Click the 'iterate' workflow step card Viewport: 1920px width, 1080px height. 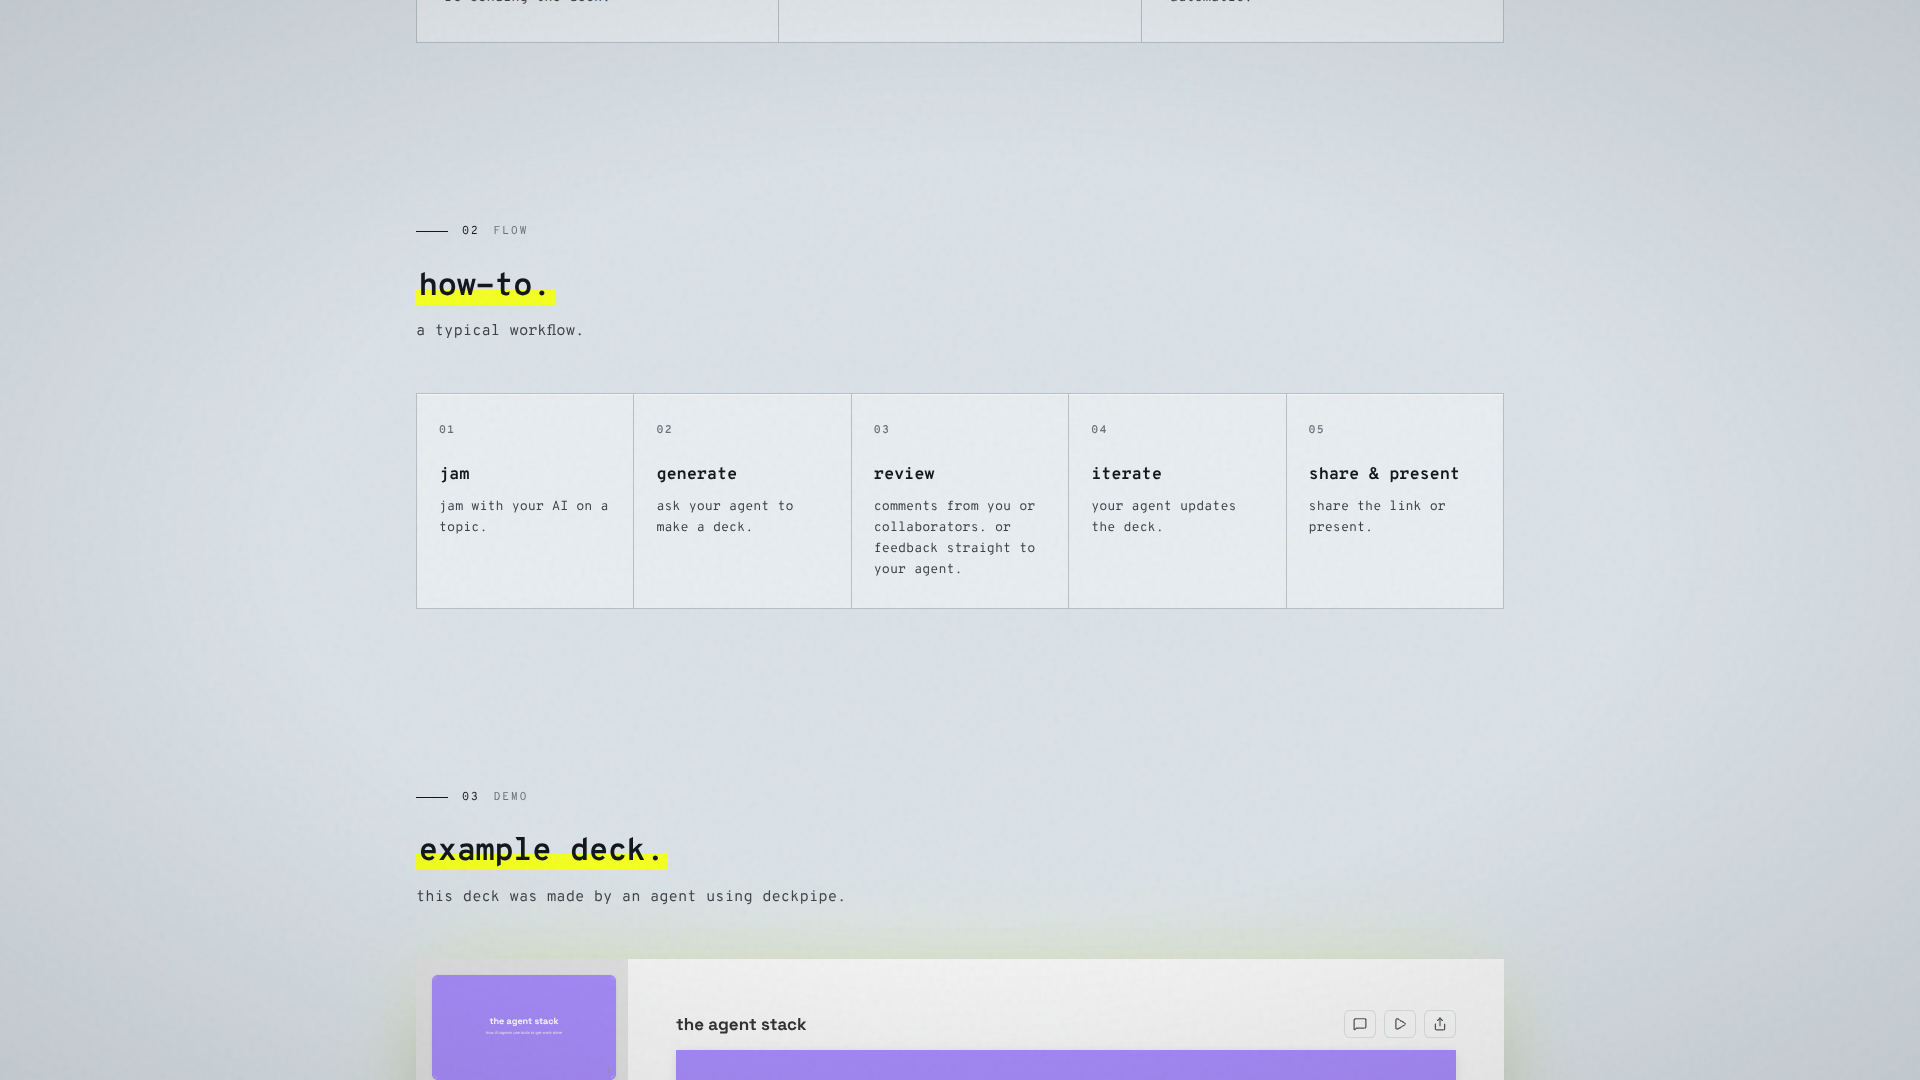click(1176, 500)
